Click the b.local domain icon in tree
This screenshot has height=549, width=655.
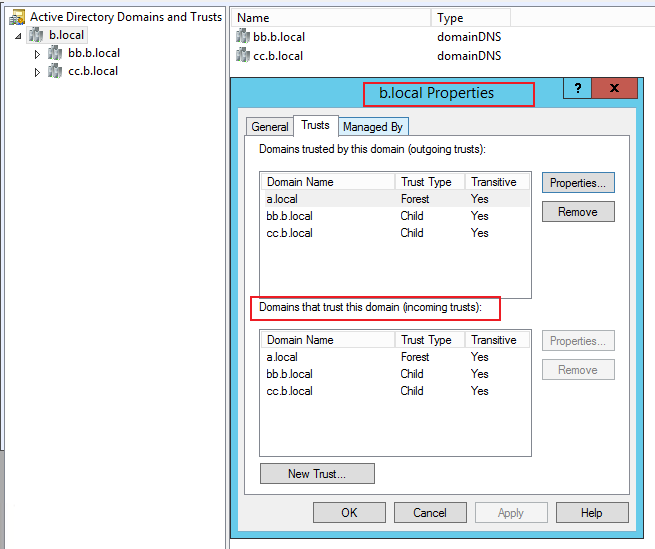[36, 35]
